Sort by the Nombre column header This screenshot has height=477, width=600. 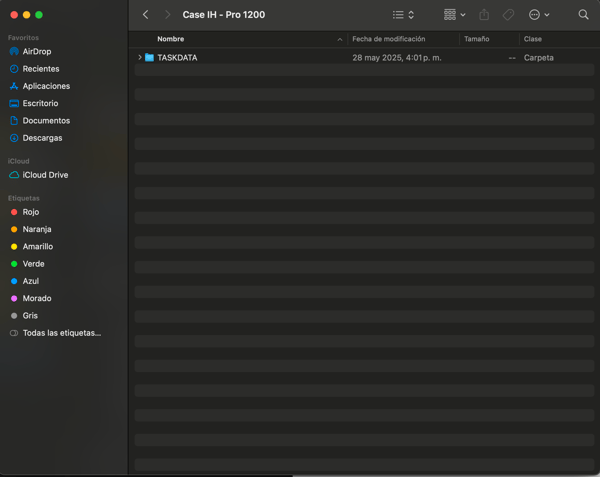171,39
